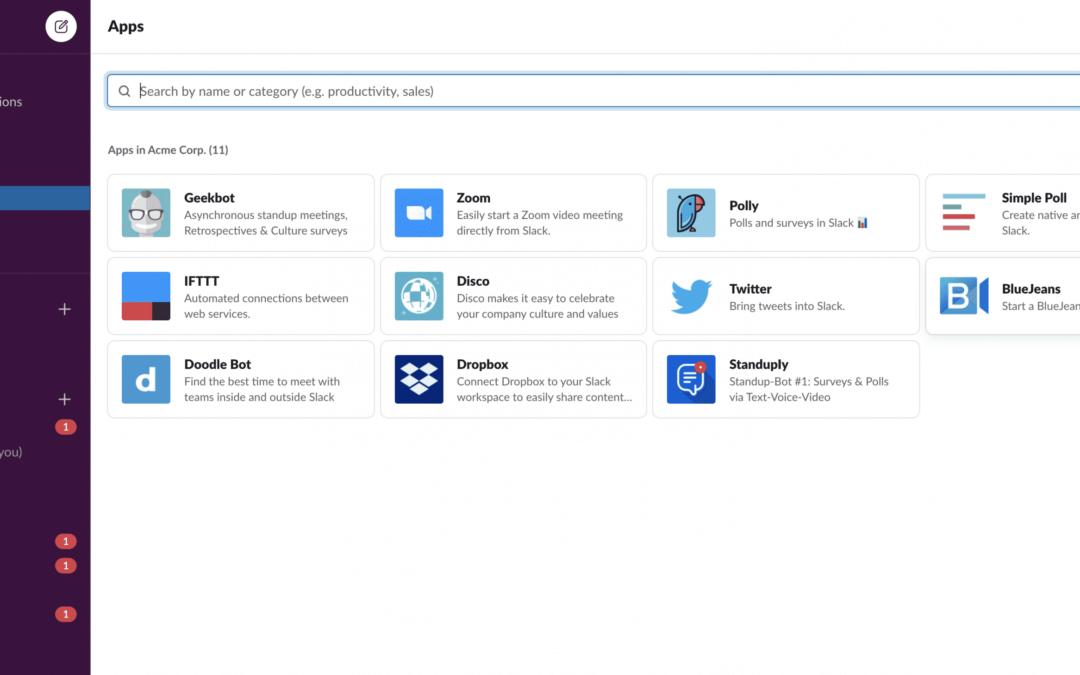Click the Geekbot robot icon
This screenshot has width=1080, height=675.
point(146,213)
